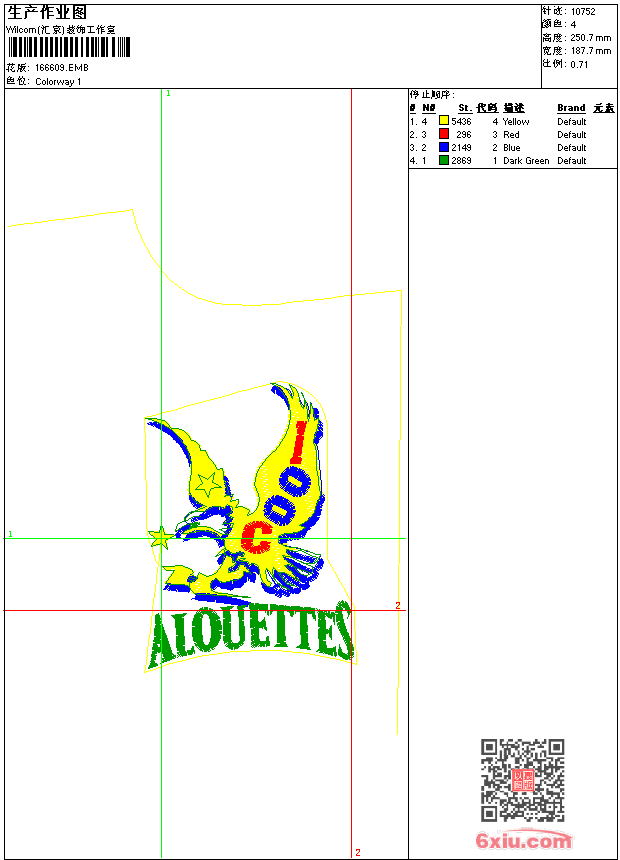The height and width of the screenshot is (860, 620).
Task: Click the green guide label 1 at canvas top
Action: point(168,94)
